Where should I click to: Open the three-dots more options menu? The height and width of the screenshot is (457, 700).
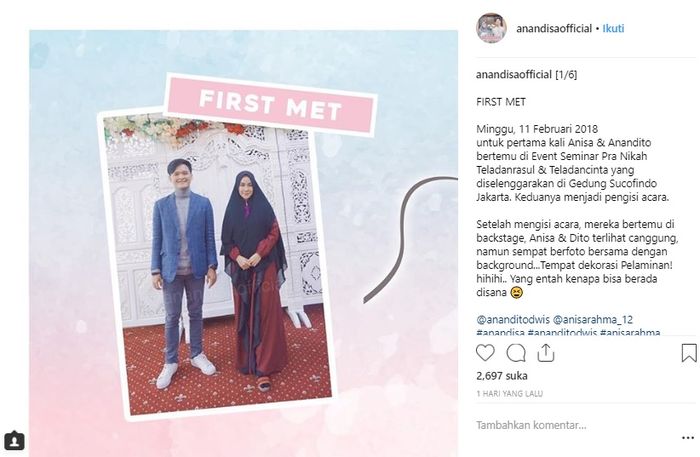(x=688, y=438)
